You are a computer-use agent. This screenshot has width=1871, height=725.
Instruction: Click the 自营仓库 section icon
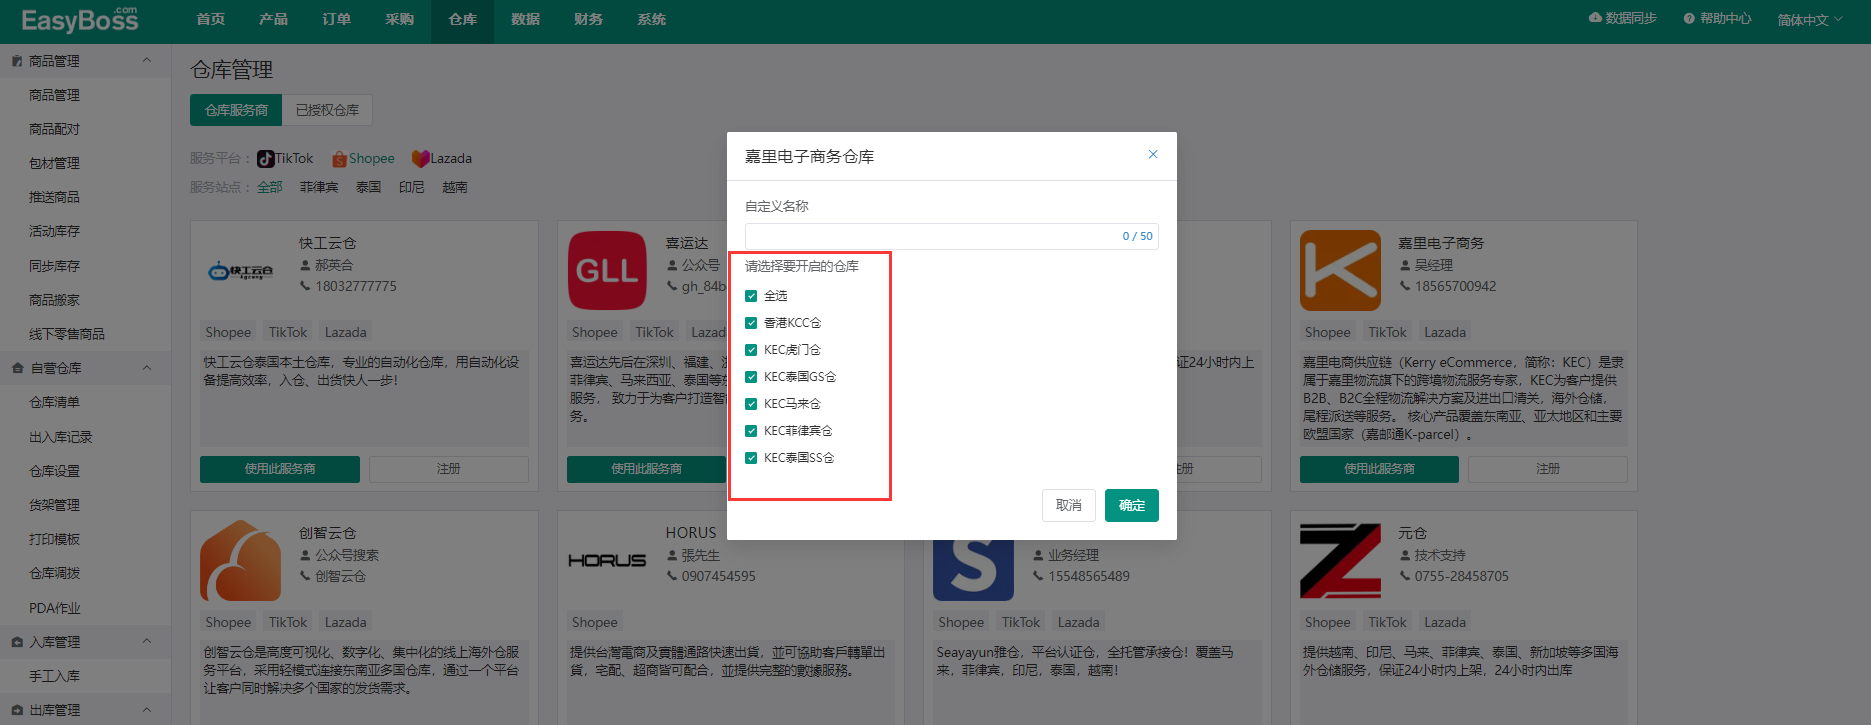click(x=17, y=368)
